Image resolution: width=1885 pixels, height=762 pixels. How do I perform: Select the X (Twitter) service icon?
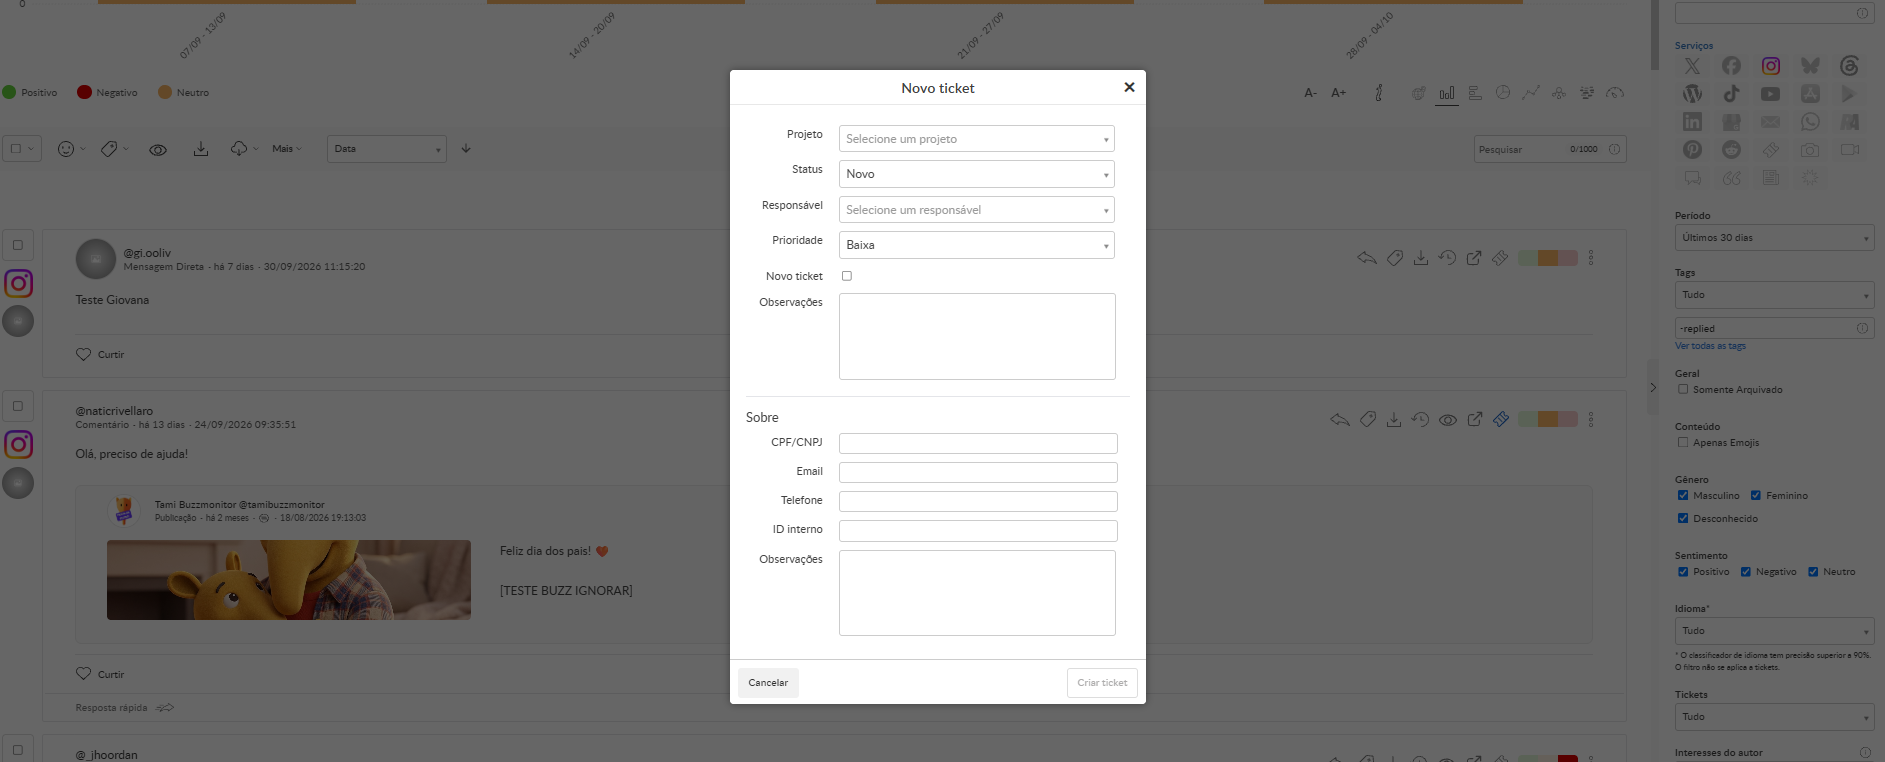[x=1692, y=66]
